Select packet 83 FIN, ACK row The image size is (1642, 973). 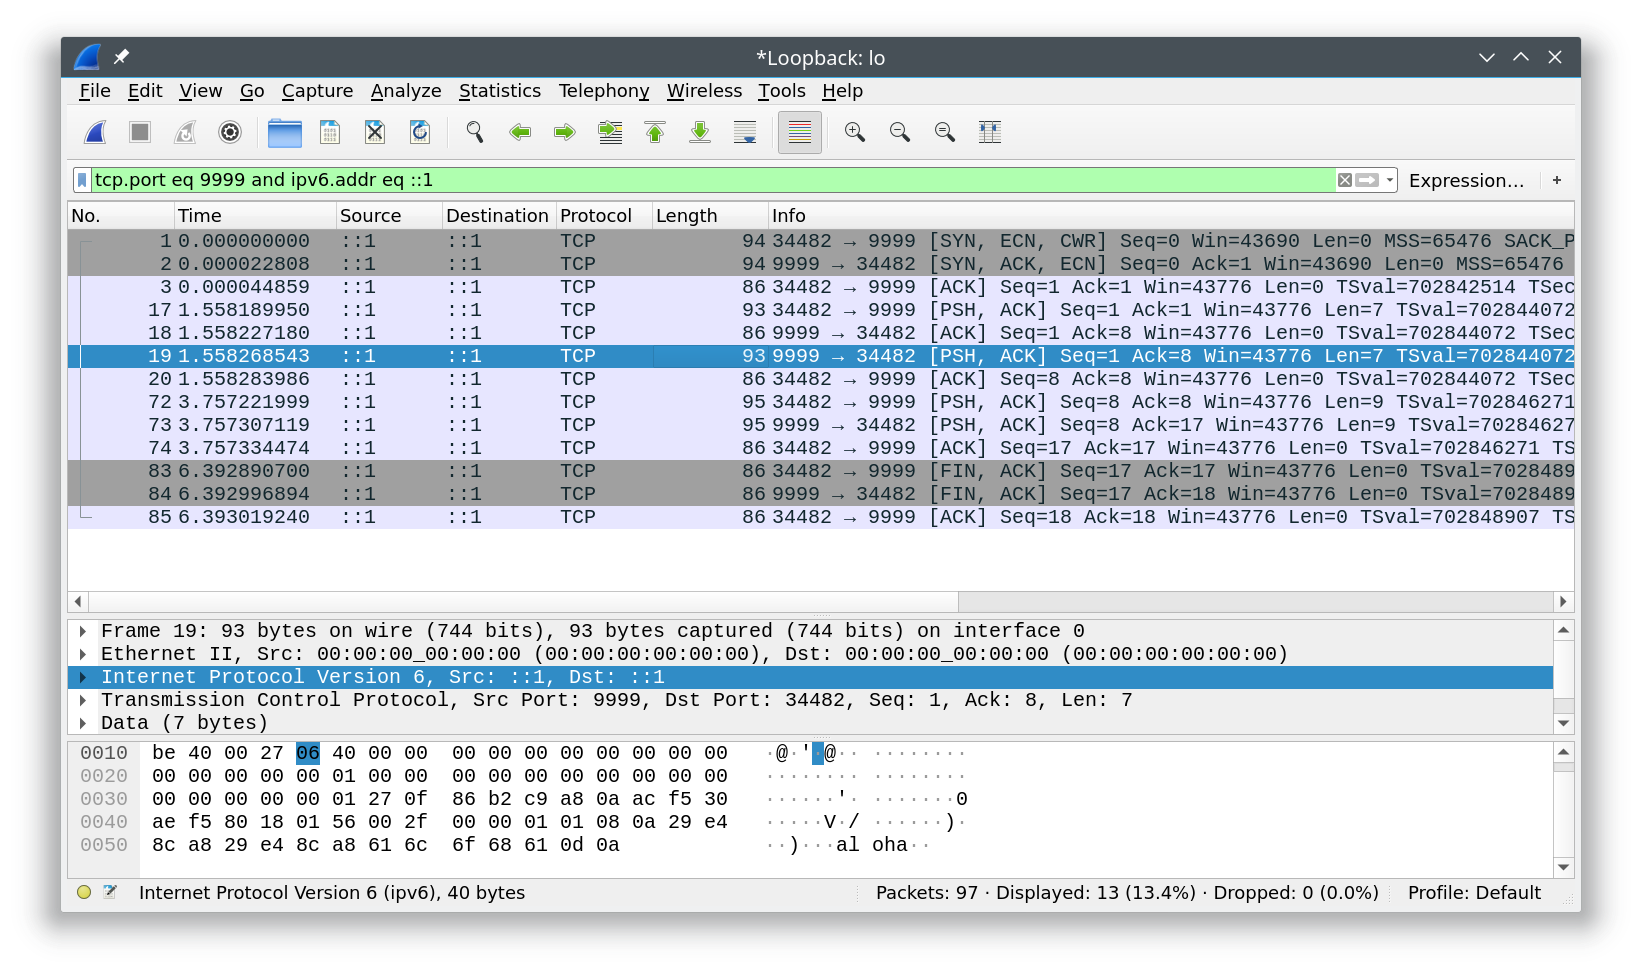[821, 471]
